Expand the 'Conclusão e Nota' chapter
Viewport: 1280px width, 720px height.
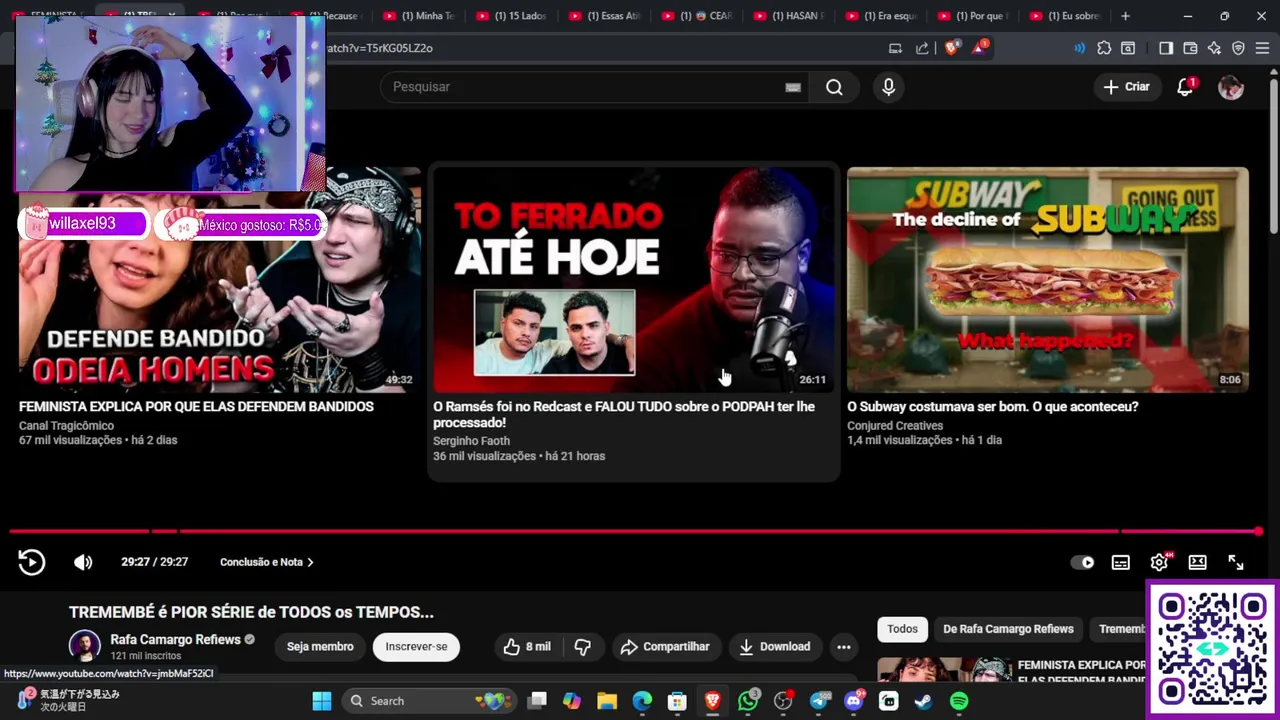(x=267, y=562)
